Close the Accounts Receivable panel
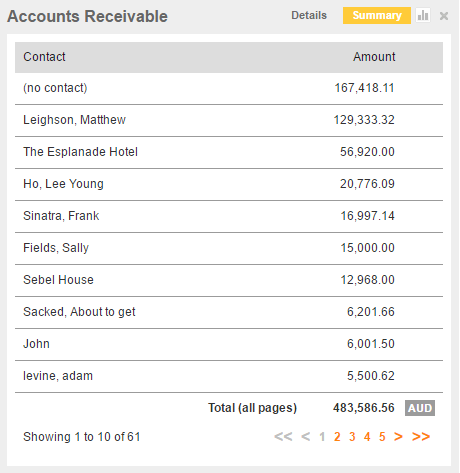 point(444,16)
